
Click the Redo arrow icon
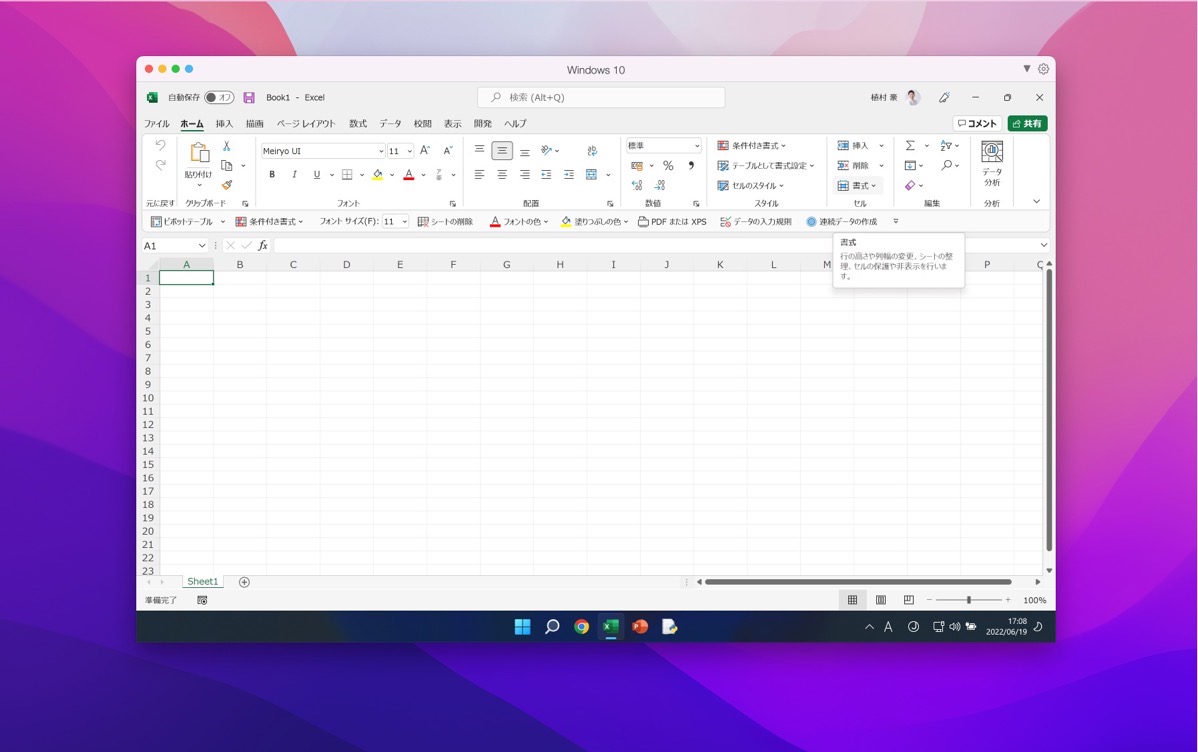tap(160, 165)
